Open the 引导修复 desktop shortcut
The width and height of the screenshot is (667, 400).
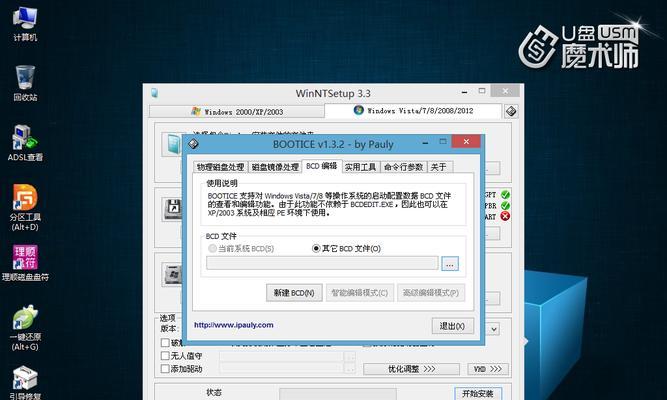25,382
